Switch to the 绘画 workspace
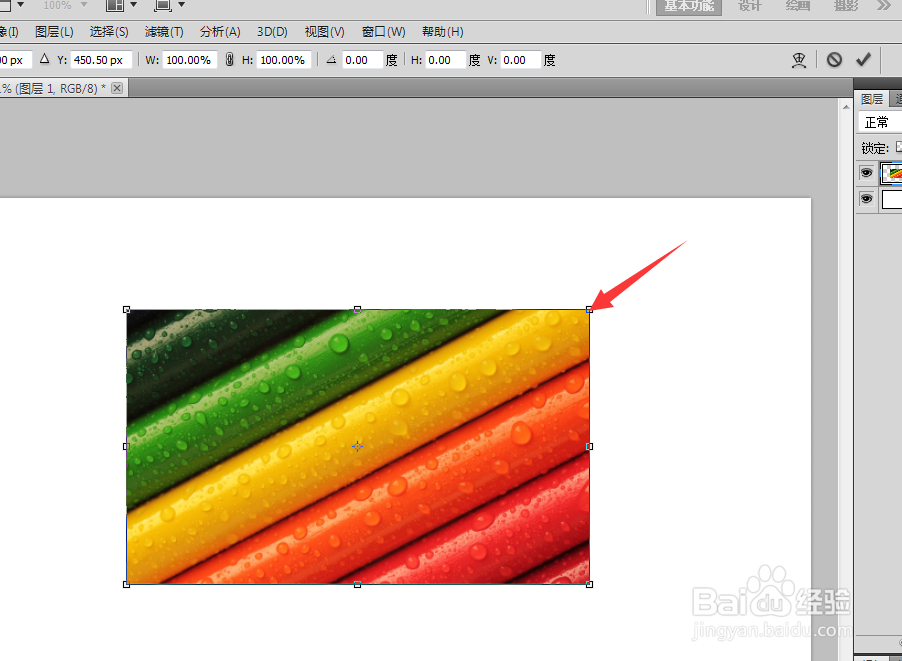 (x=798, y=6)
